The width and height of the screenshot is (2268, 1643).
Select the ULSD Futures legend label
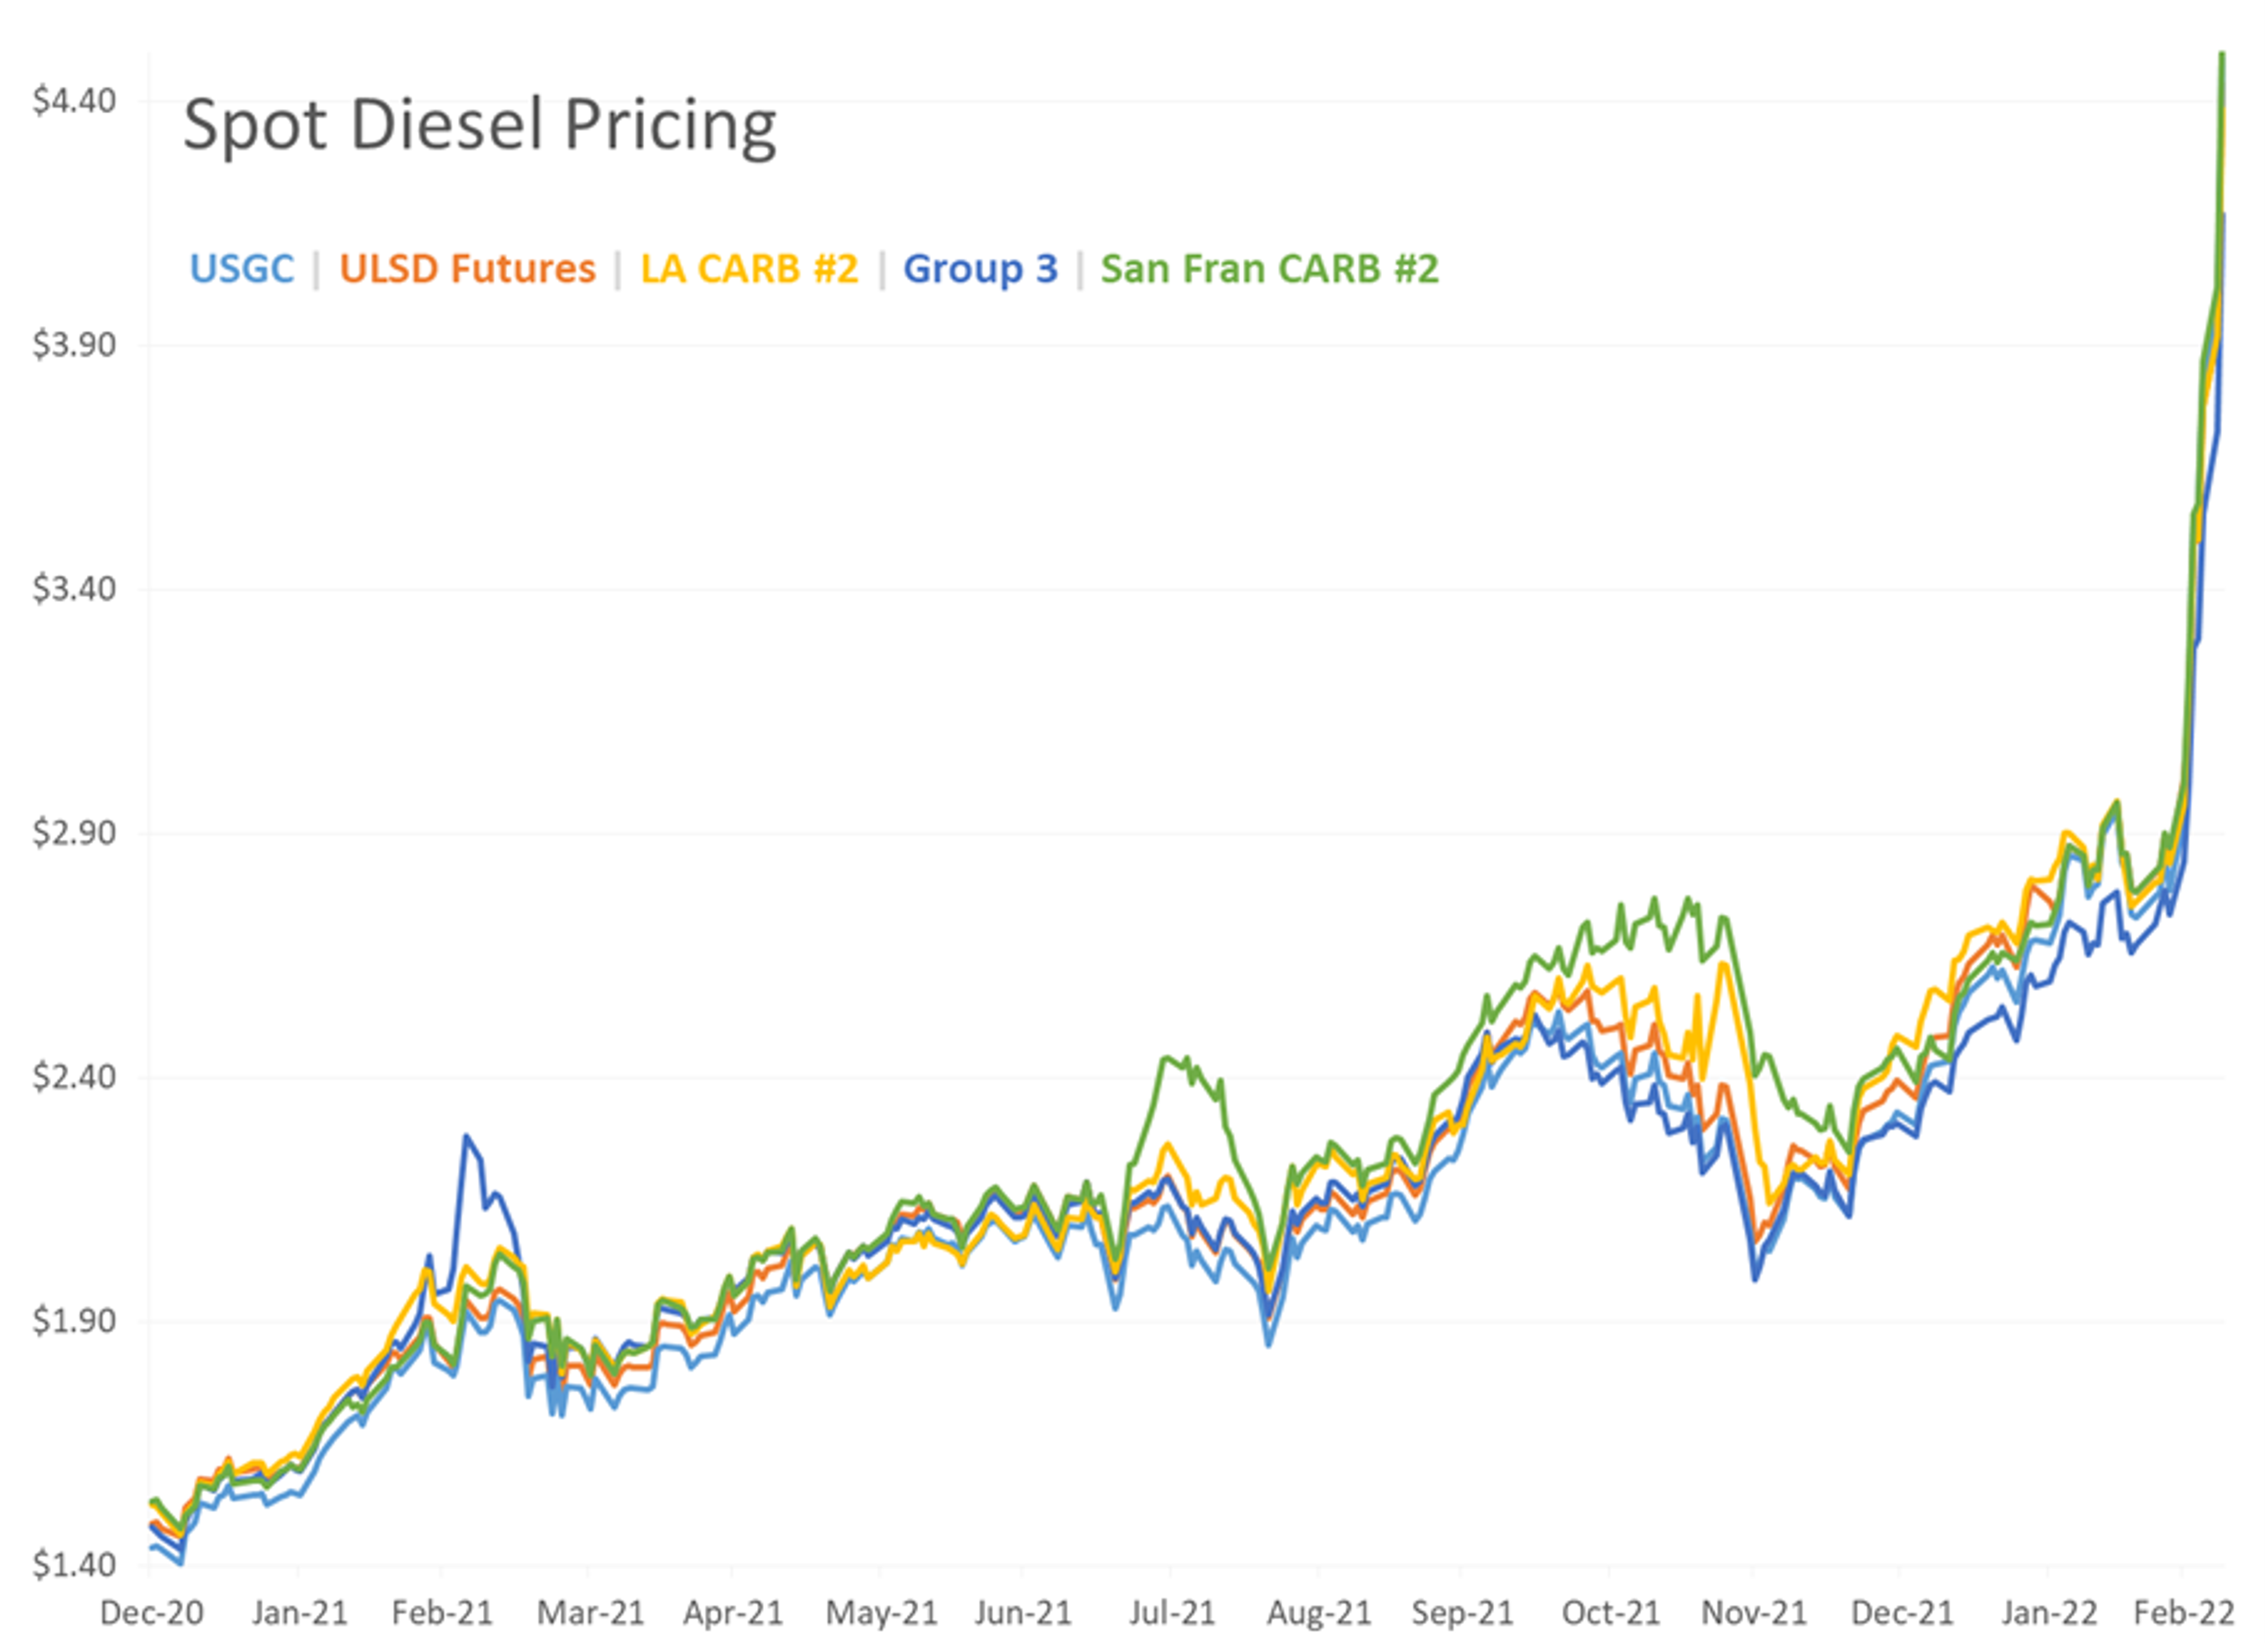point(467,269)
